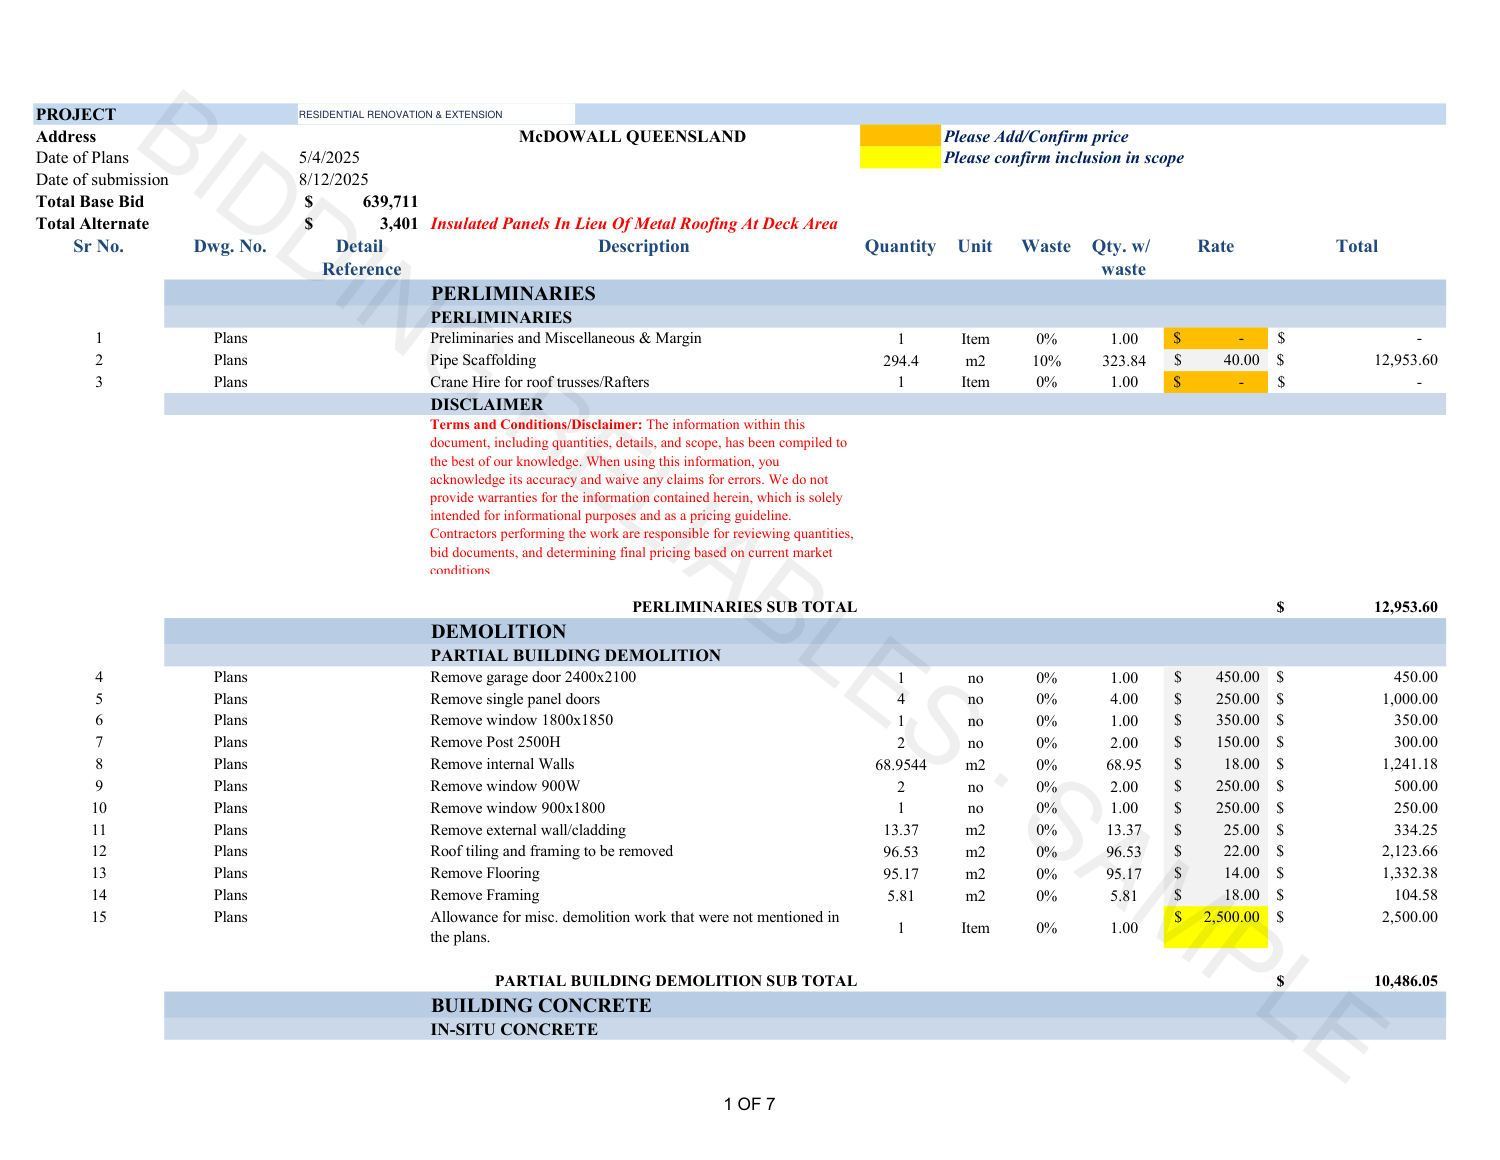Viewport: 1500px width, 1160px height.
Task: Click the red Terms and Conditions disclaimer paragraph
Action: pos(642,497)
